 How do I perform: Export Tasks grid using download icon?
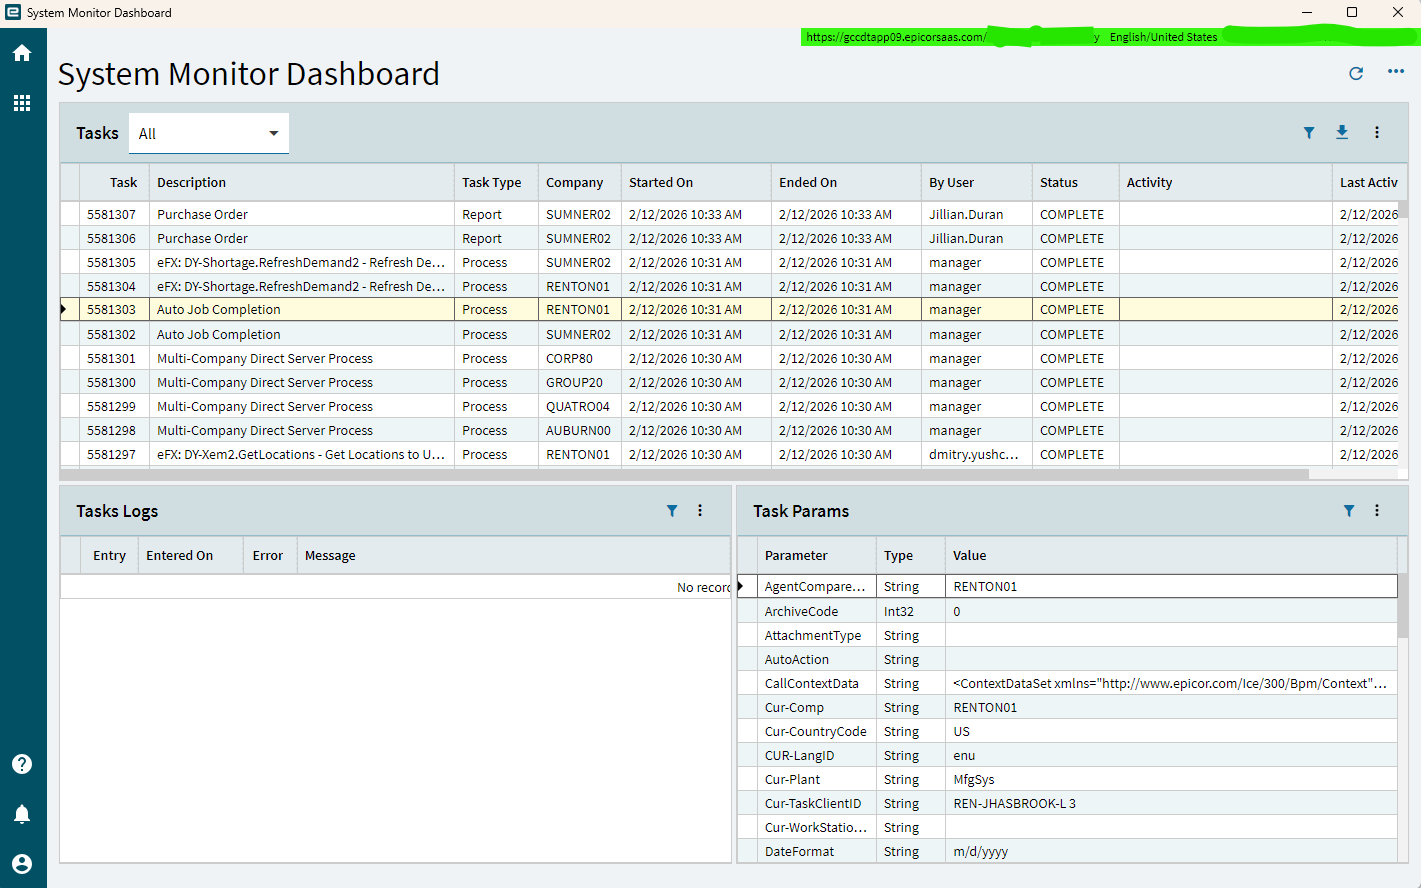(1342, 133)
